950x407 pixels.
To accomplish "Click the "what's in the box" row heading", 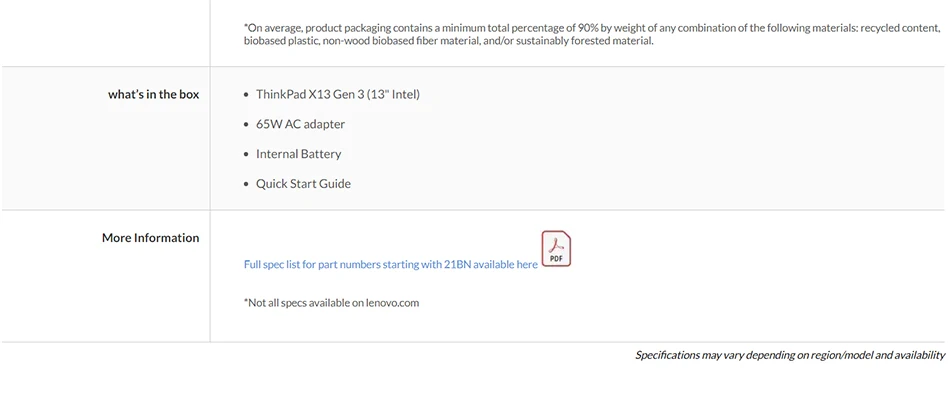I will tap(153, 94).
